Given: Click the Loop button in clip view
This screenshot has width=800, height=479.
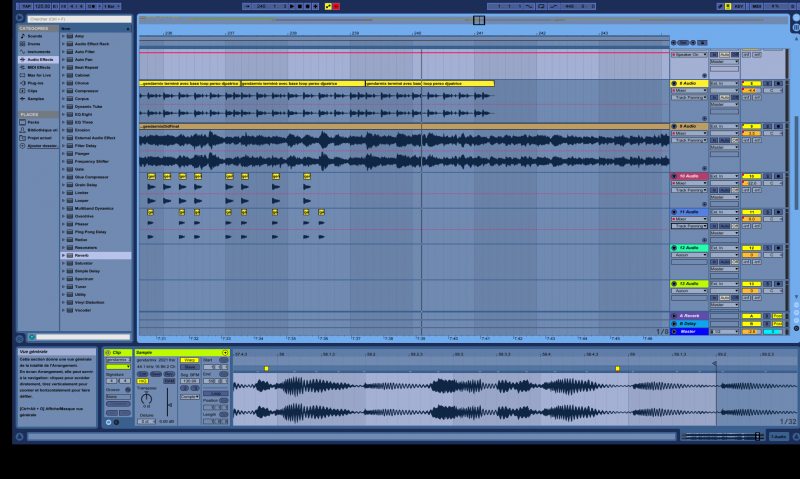Looking at the screenshot, I should point(215,393).
